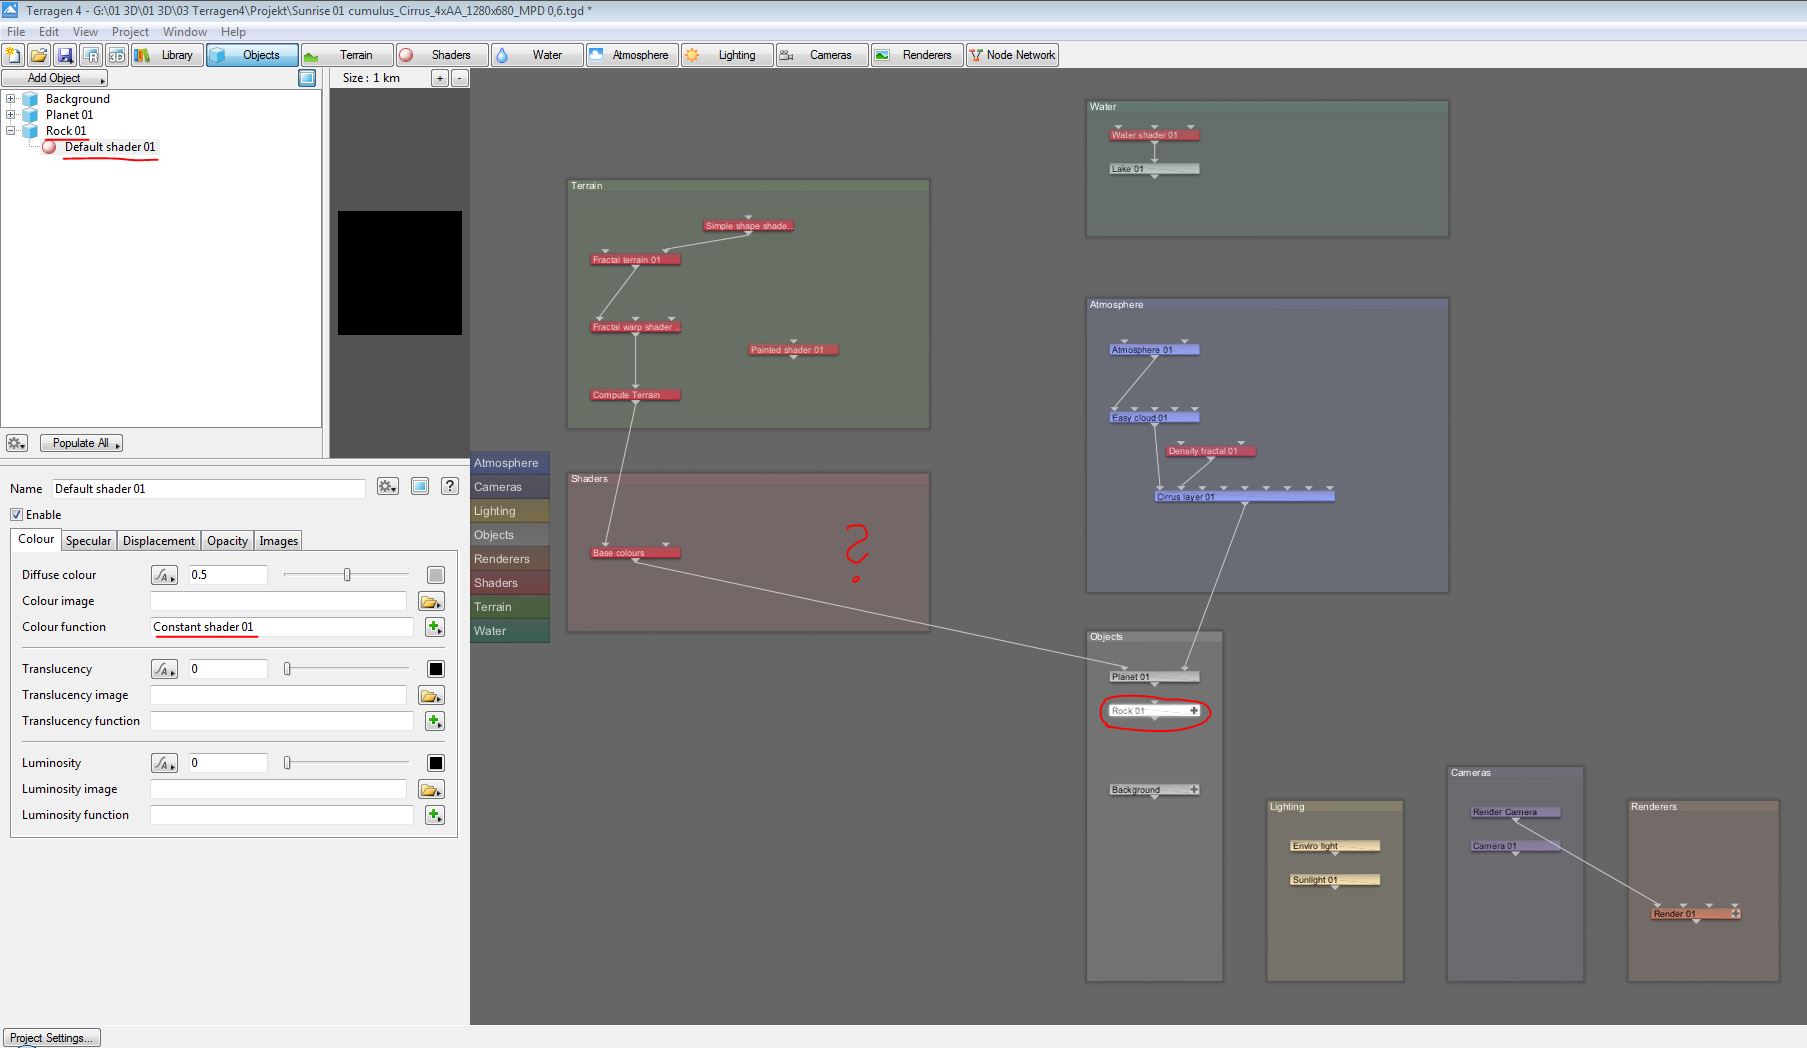Image resolution: width=1807 pixels, height=1048 pixels.
Task: Jump to the Shaders group in node palette
Action: click(x=510, y=583)
